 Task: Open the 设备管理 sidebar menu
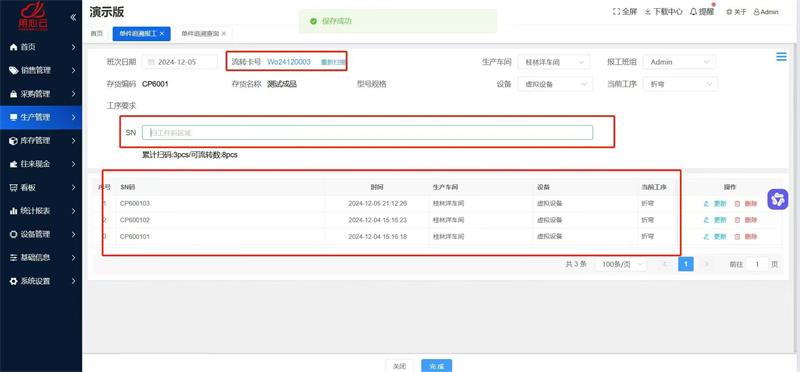[41, 234]
